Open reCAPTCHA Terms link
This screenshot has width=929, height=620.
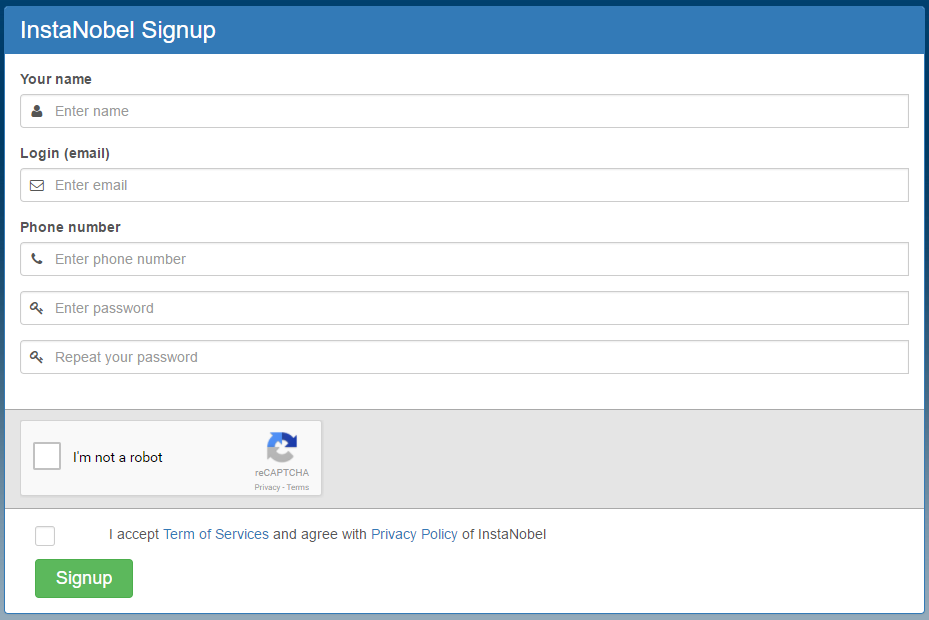click(298, 487)
